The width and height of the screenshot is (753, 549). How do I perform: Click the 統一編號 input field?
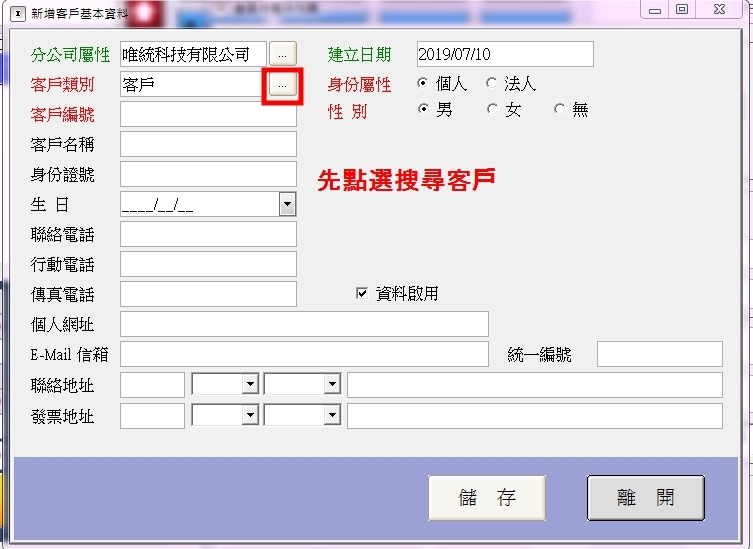tap(659, 354)
